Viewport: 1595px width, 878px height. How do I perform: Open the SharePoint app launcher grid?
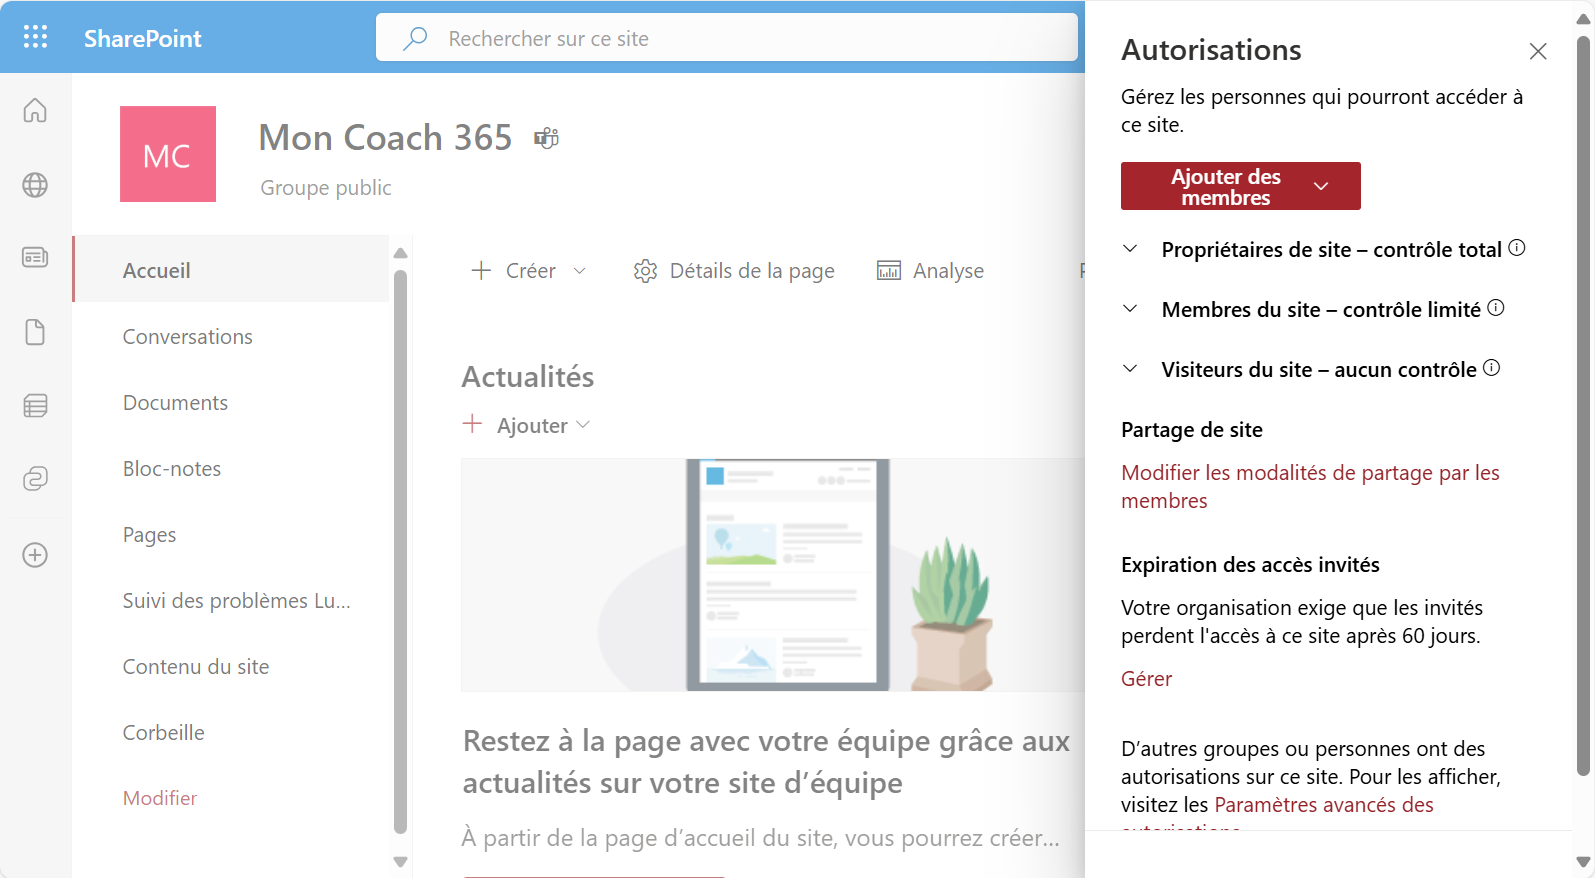tap(35, 37)
